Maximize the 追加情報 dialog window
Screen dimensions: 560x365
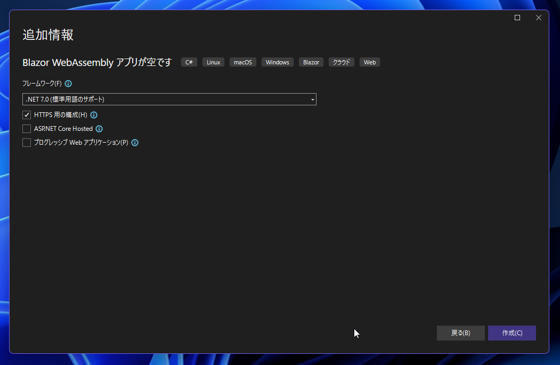(517, 18)
